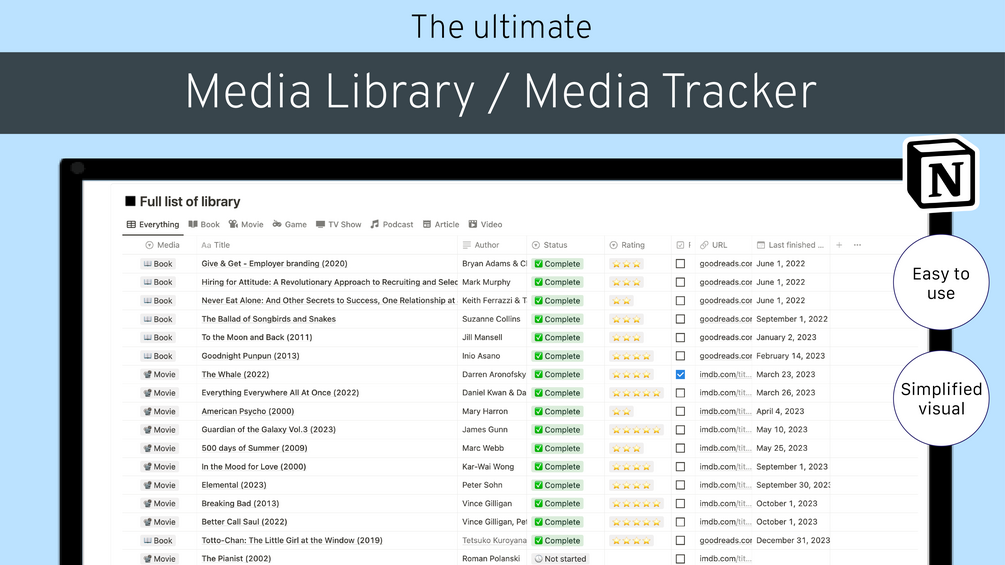The height and width of the screenshot is (565, 1005).
Task: Click the title "Guardian of the Galaxy Vol.3 (2023)"
Action: pos(269,429)
